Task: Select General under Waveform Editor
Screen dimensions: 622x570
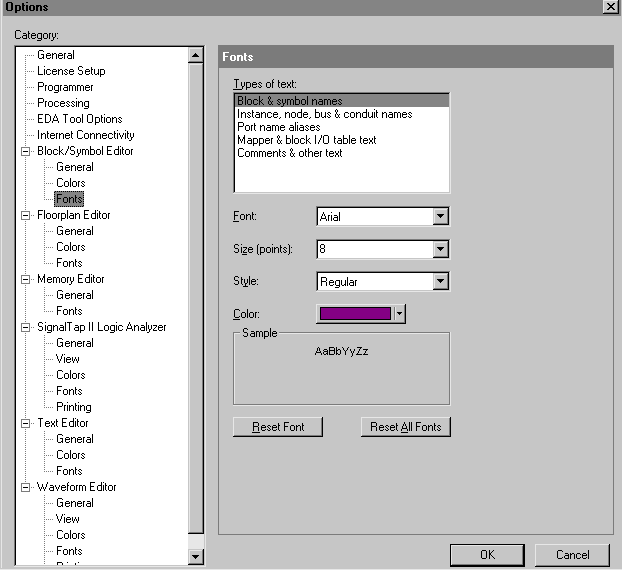Action: (x=75, y=503)
